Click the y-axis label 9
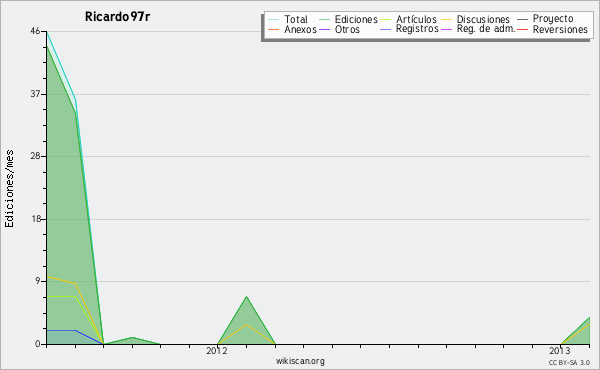This screenshot has width=600, height=370. click(x=38, y=281)
